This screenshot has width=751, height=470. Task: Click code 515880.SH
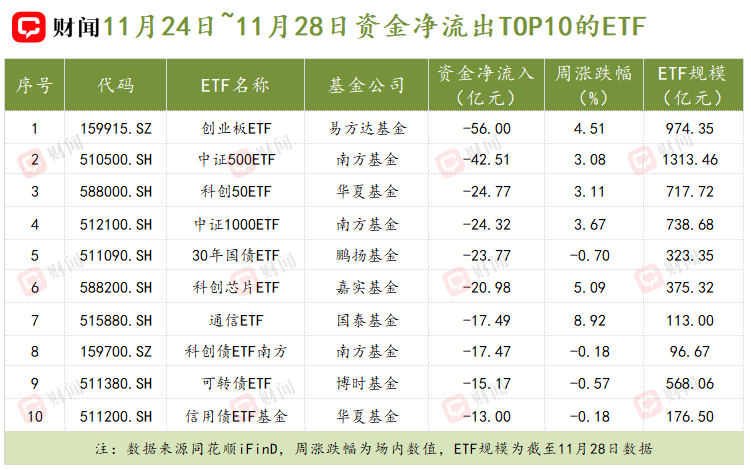click(116, 320)
